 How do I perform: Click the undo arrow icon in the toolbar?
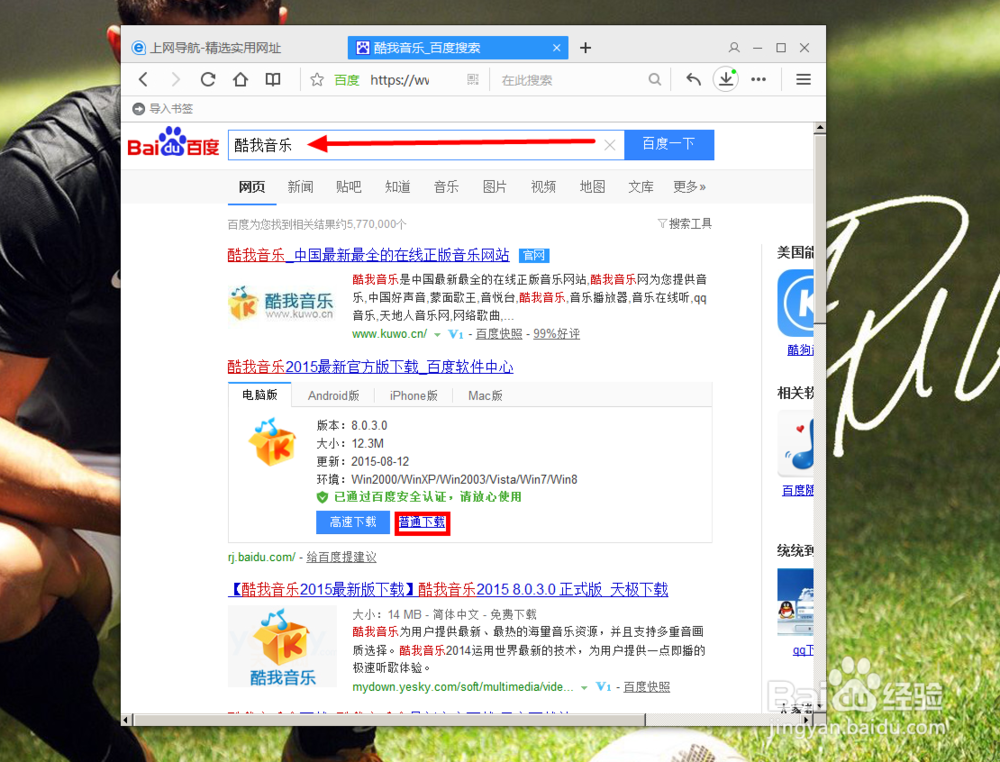click(x=693, y=80)
